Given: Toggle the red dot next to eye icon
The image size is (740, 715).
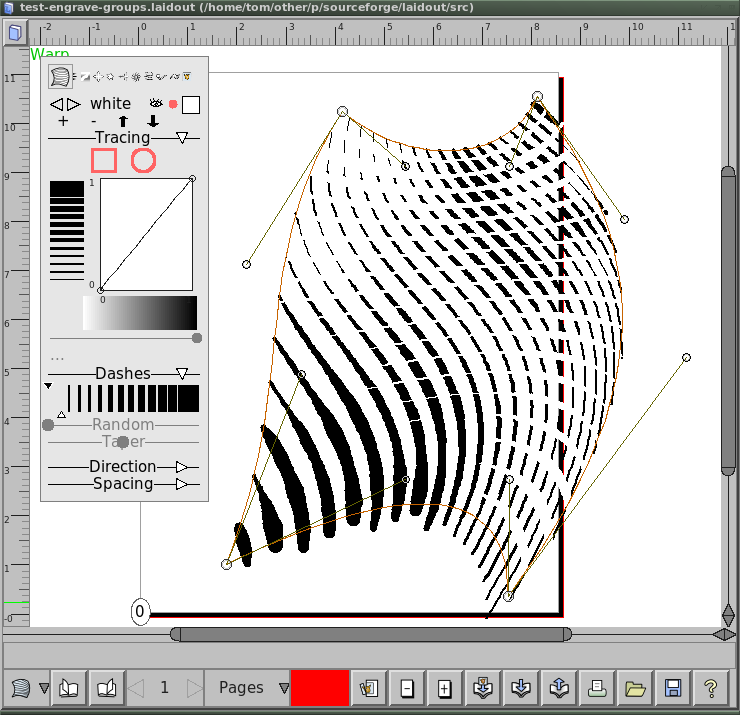Looking at the screenshot, I should pyautogui.click(x=173, y=104).
